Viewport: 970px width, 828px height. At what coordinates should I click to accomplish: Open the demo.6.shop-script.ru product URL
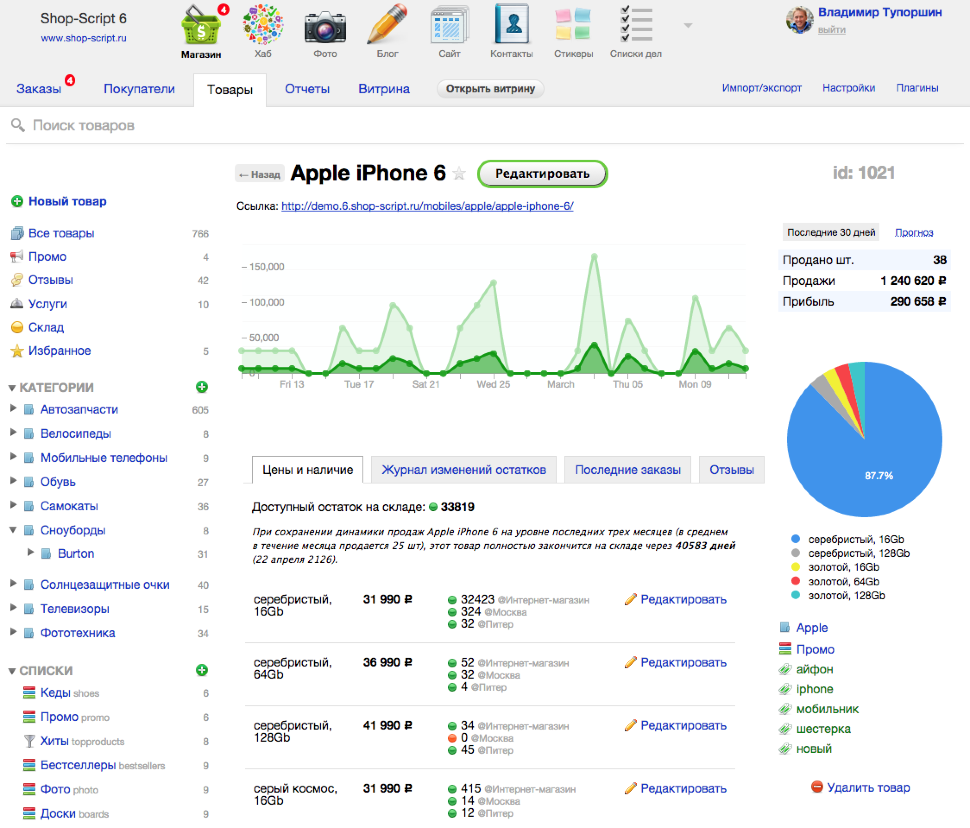(x=427, y=206)
